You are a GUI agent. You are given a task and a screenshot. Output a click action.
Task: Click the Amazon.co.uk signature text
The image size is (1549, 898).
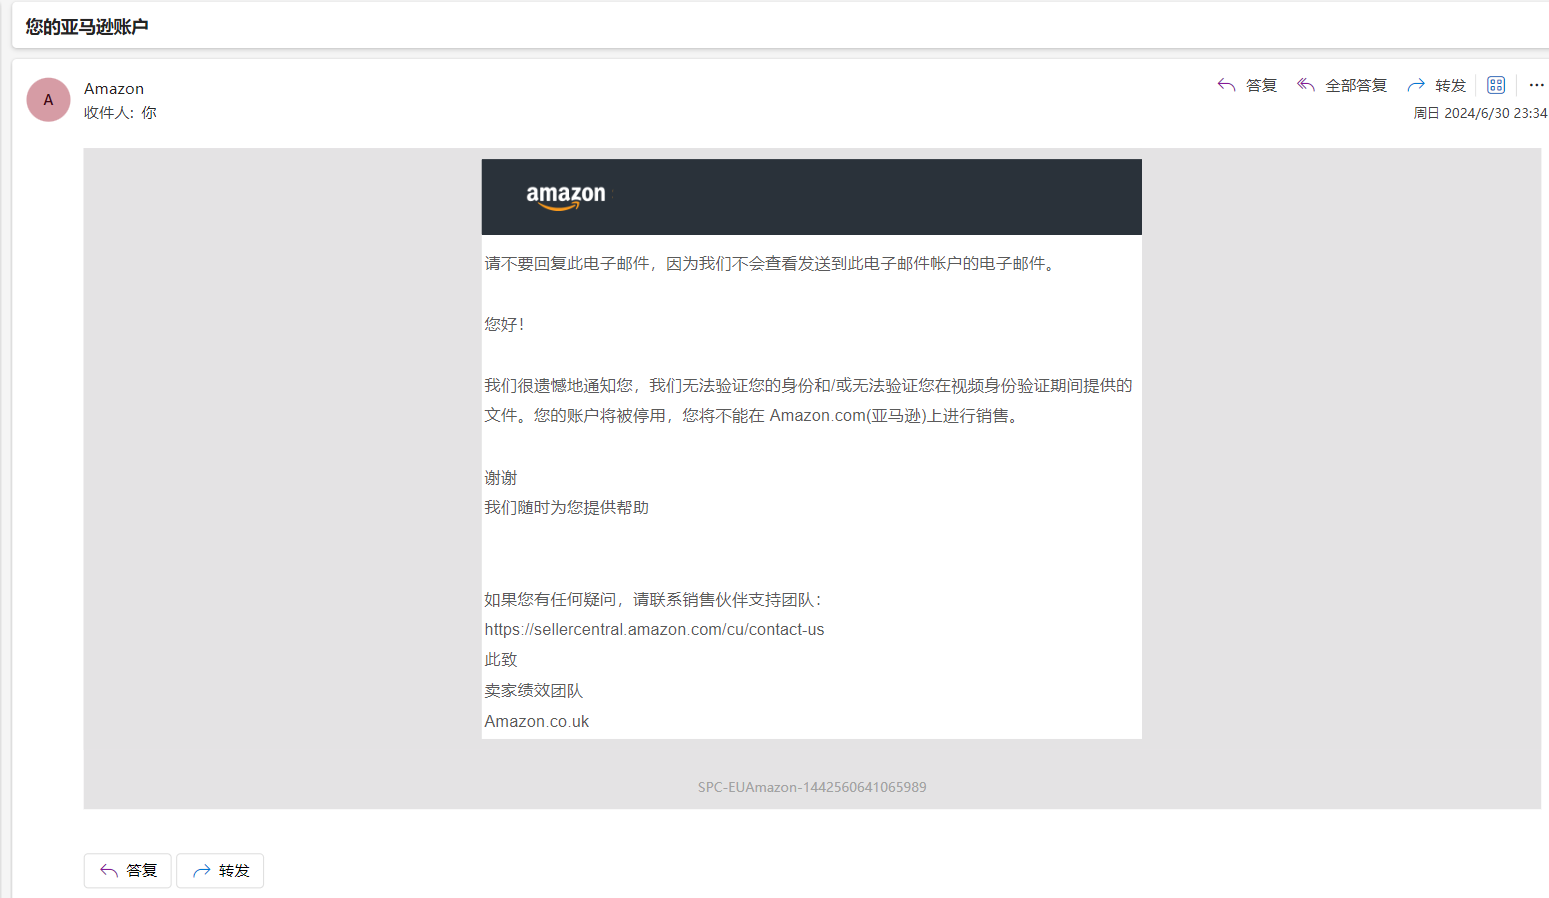(537, 721)
